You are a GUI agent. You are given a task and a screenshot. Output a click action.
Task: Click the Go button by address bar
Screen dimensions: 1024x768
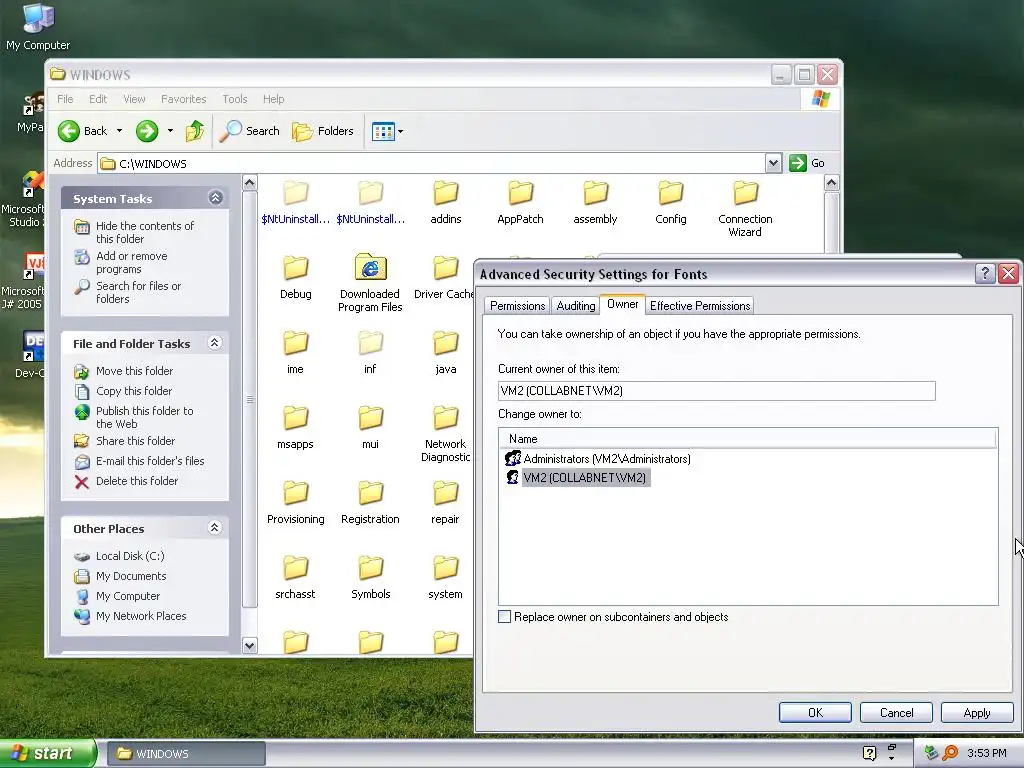click(x=807, y=163)
